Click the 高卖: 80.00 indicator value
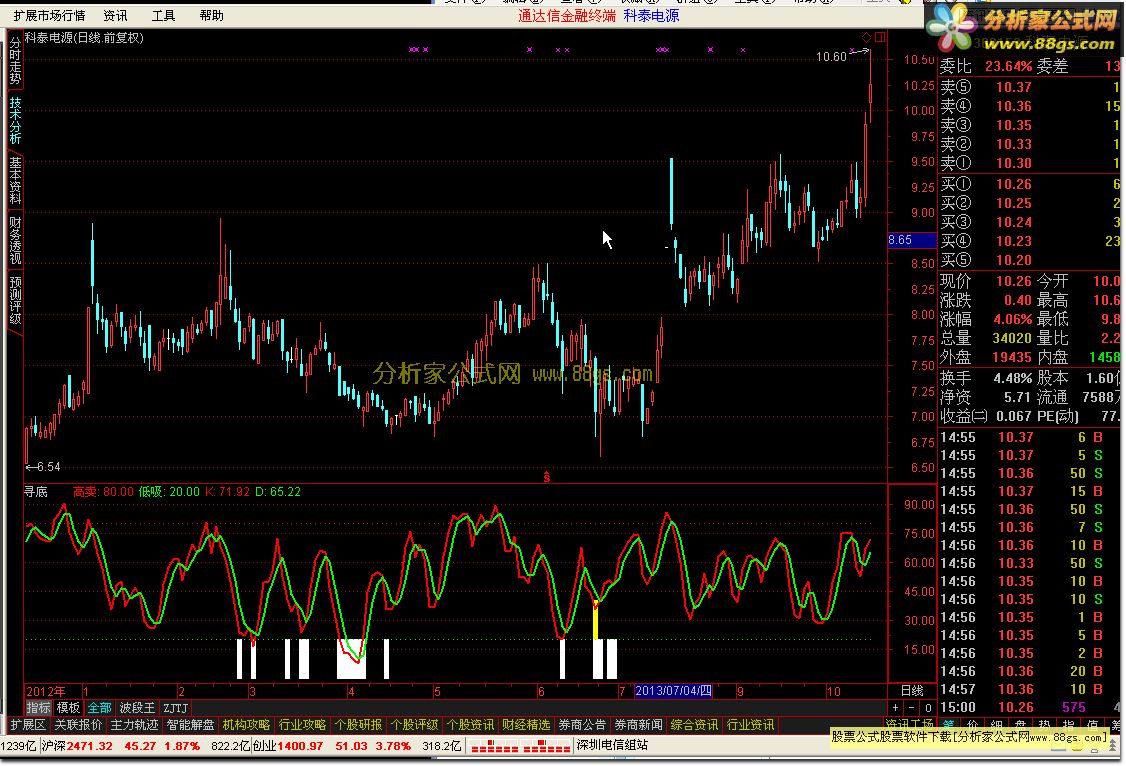The height and width of the screenshot is (766, 1126). [x=103, y=492]
